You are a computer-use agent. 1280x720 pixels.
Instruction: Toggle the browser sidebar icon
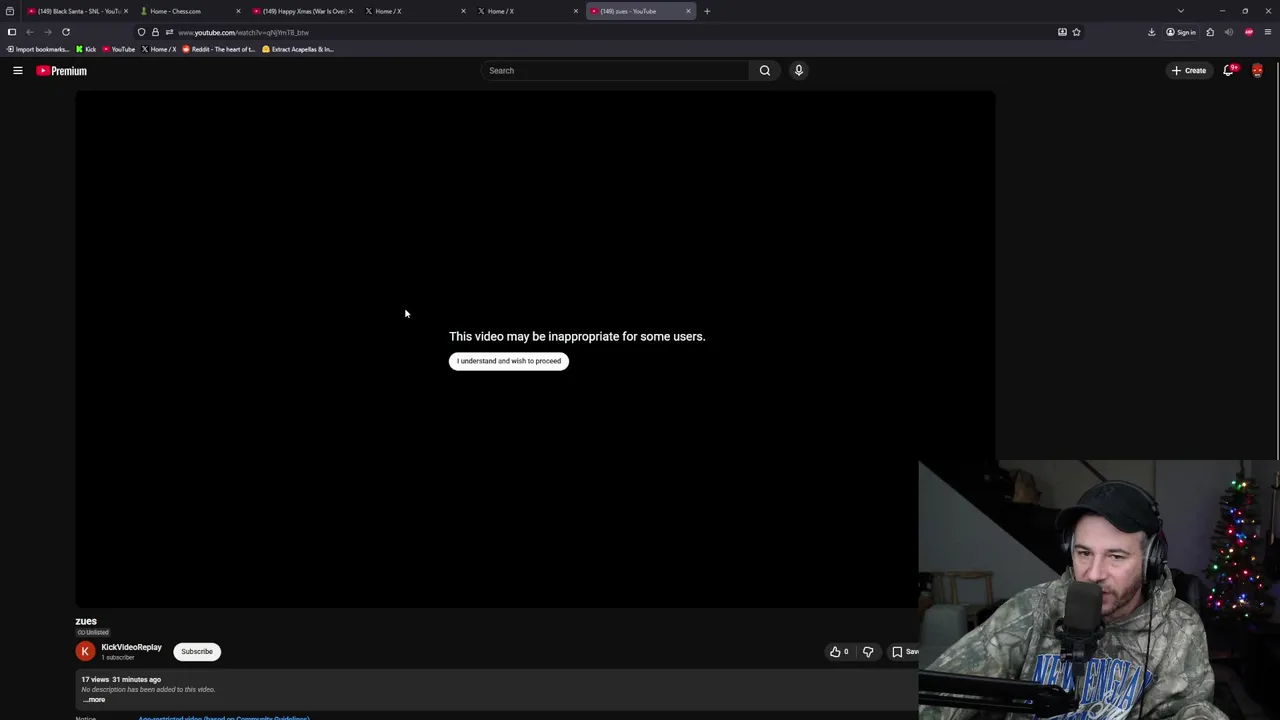[12, 32]
